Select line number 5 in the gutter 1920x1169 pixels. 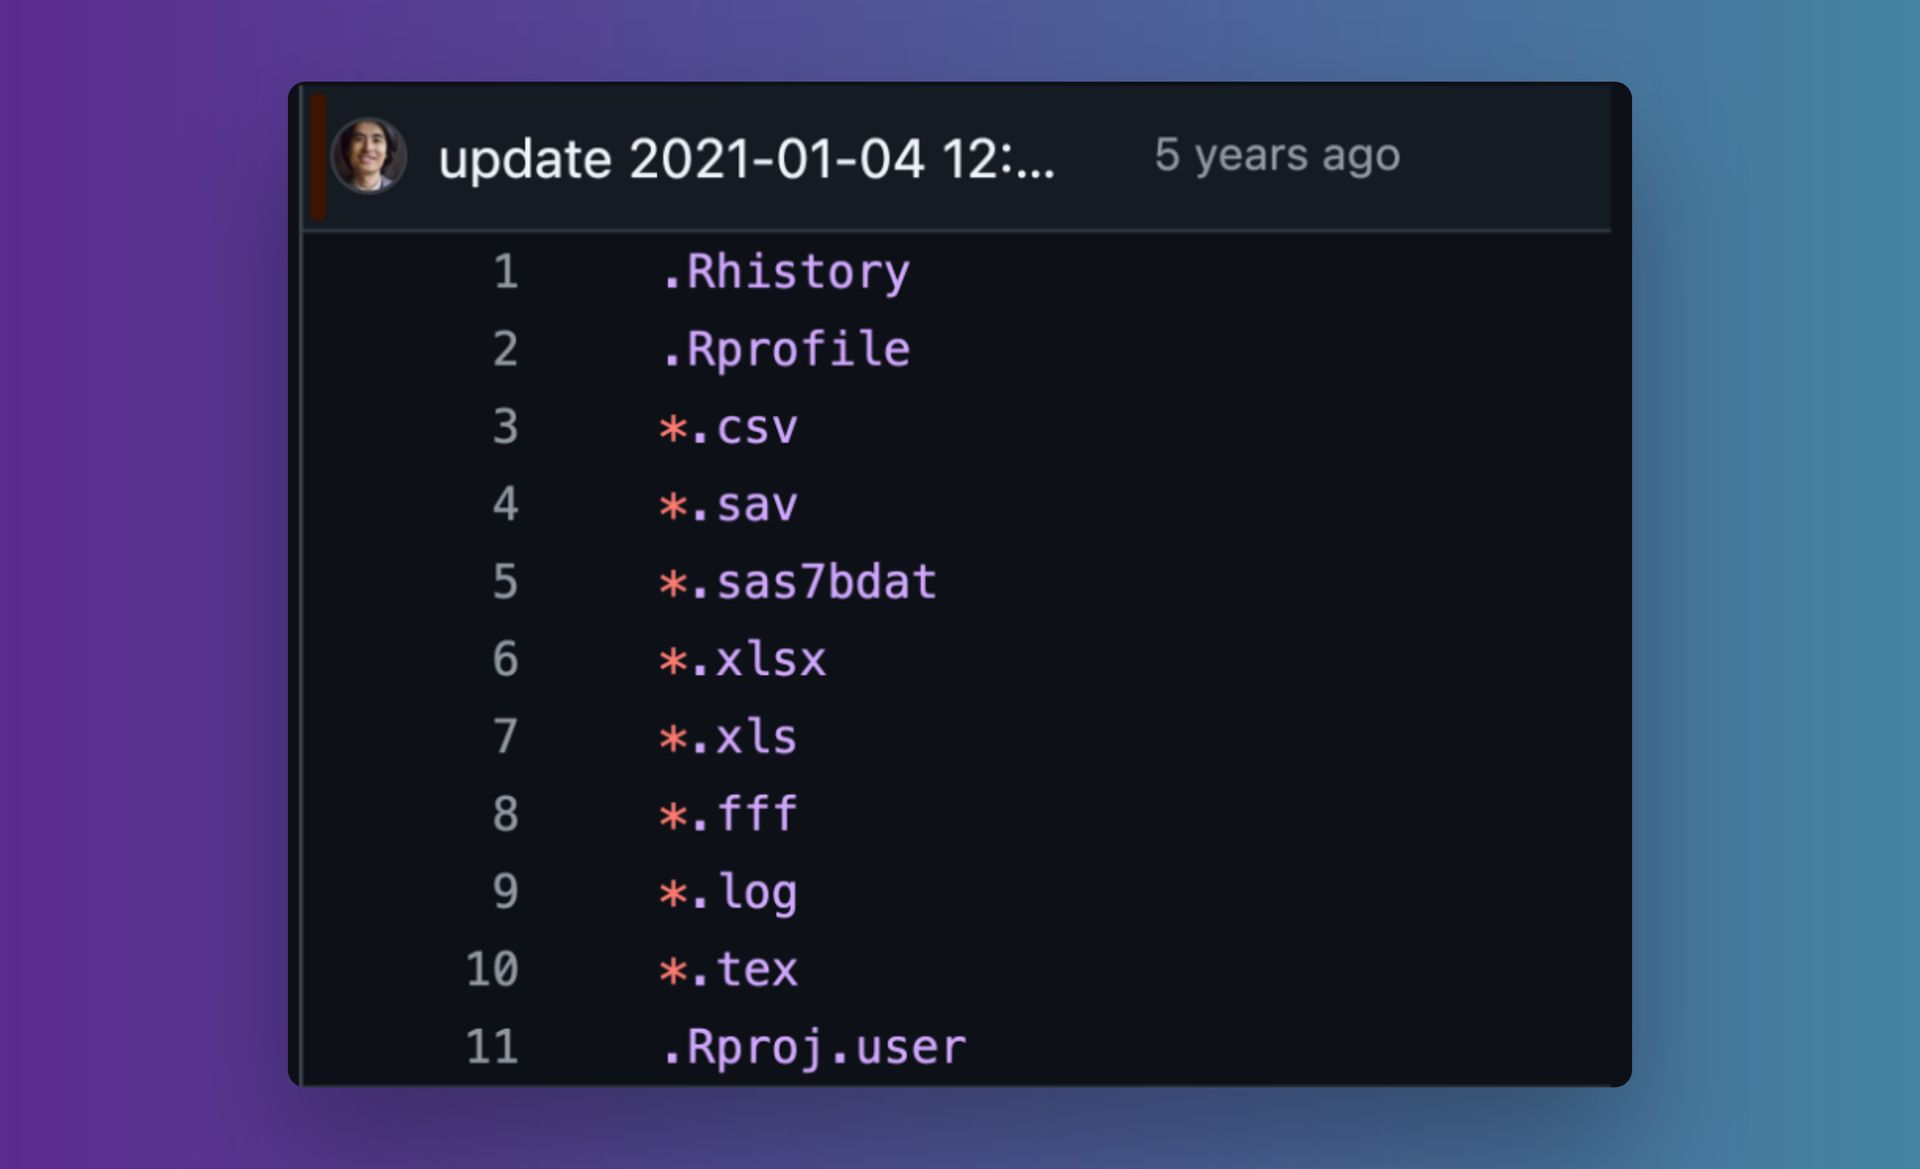(x=504, y=582)
